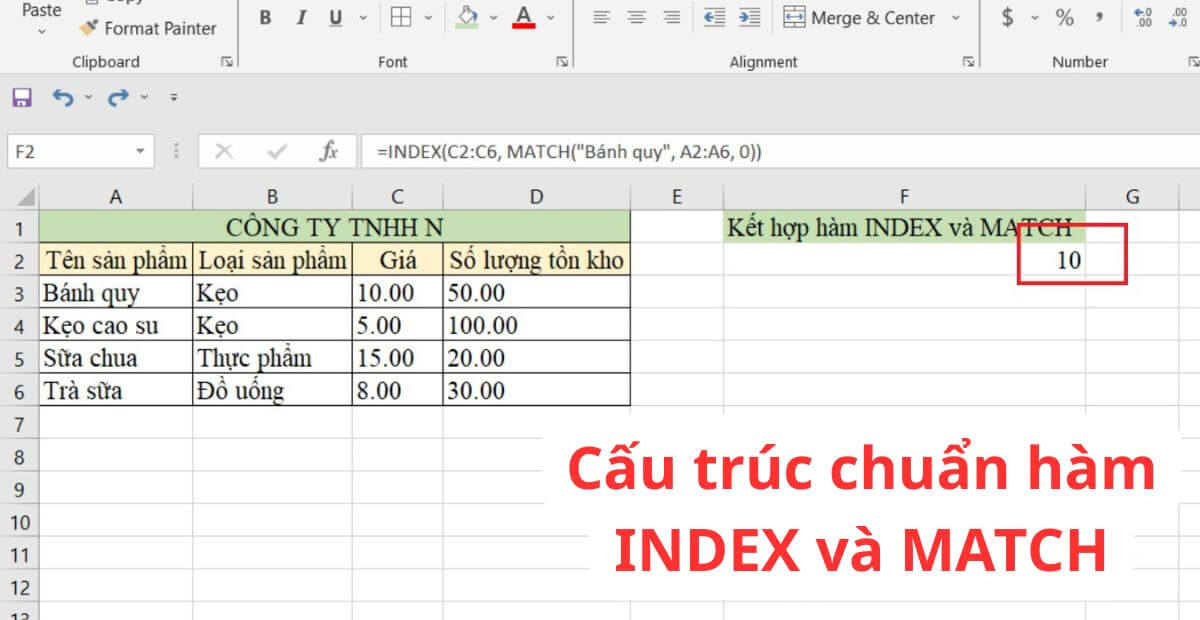Click the Insert Function fx icon
This screenshot has width=1200, height=620.
(328, 152)
